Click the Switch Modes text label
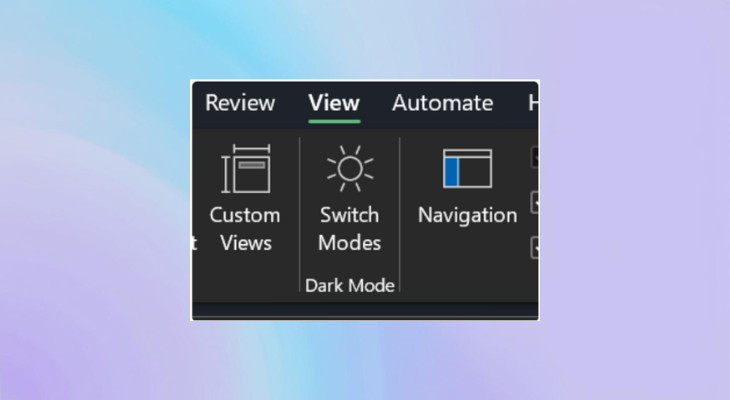Screen dimensions: 730x400 point(350,229)
